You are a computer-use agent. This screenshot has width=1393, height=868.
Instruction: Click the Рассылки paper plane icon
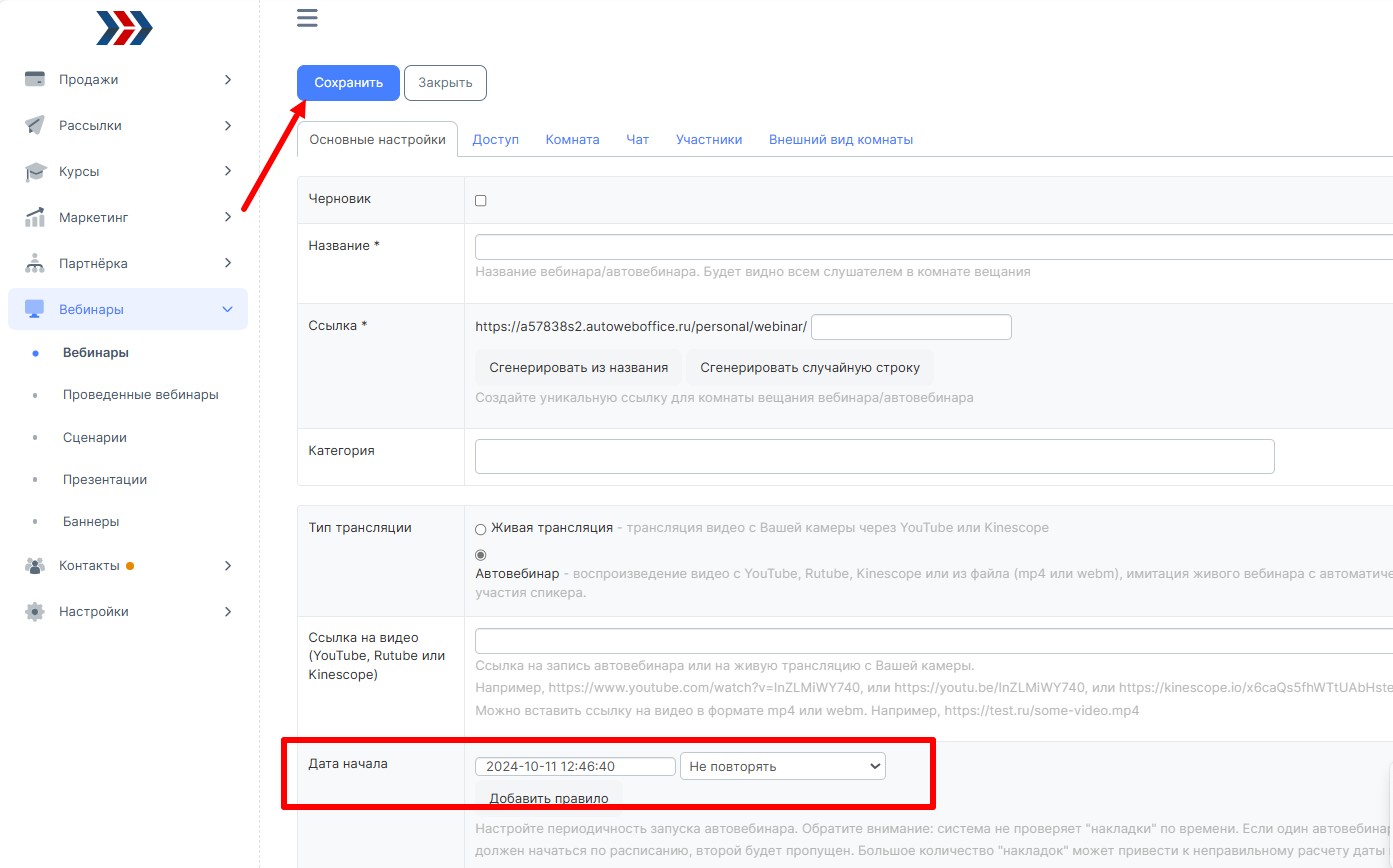pos(35,125)
